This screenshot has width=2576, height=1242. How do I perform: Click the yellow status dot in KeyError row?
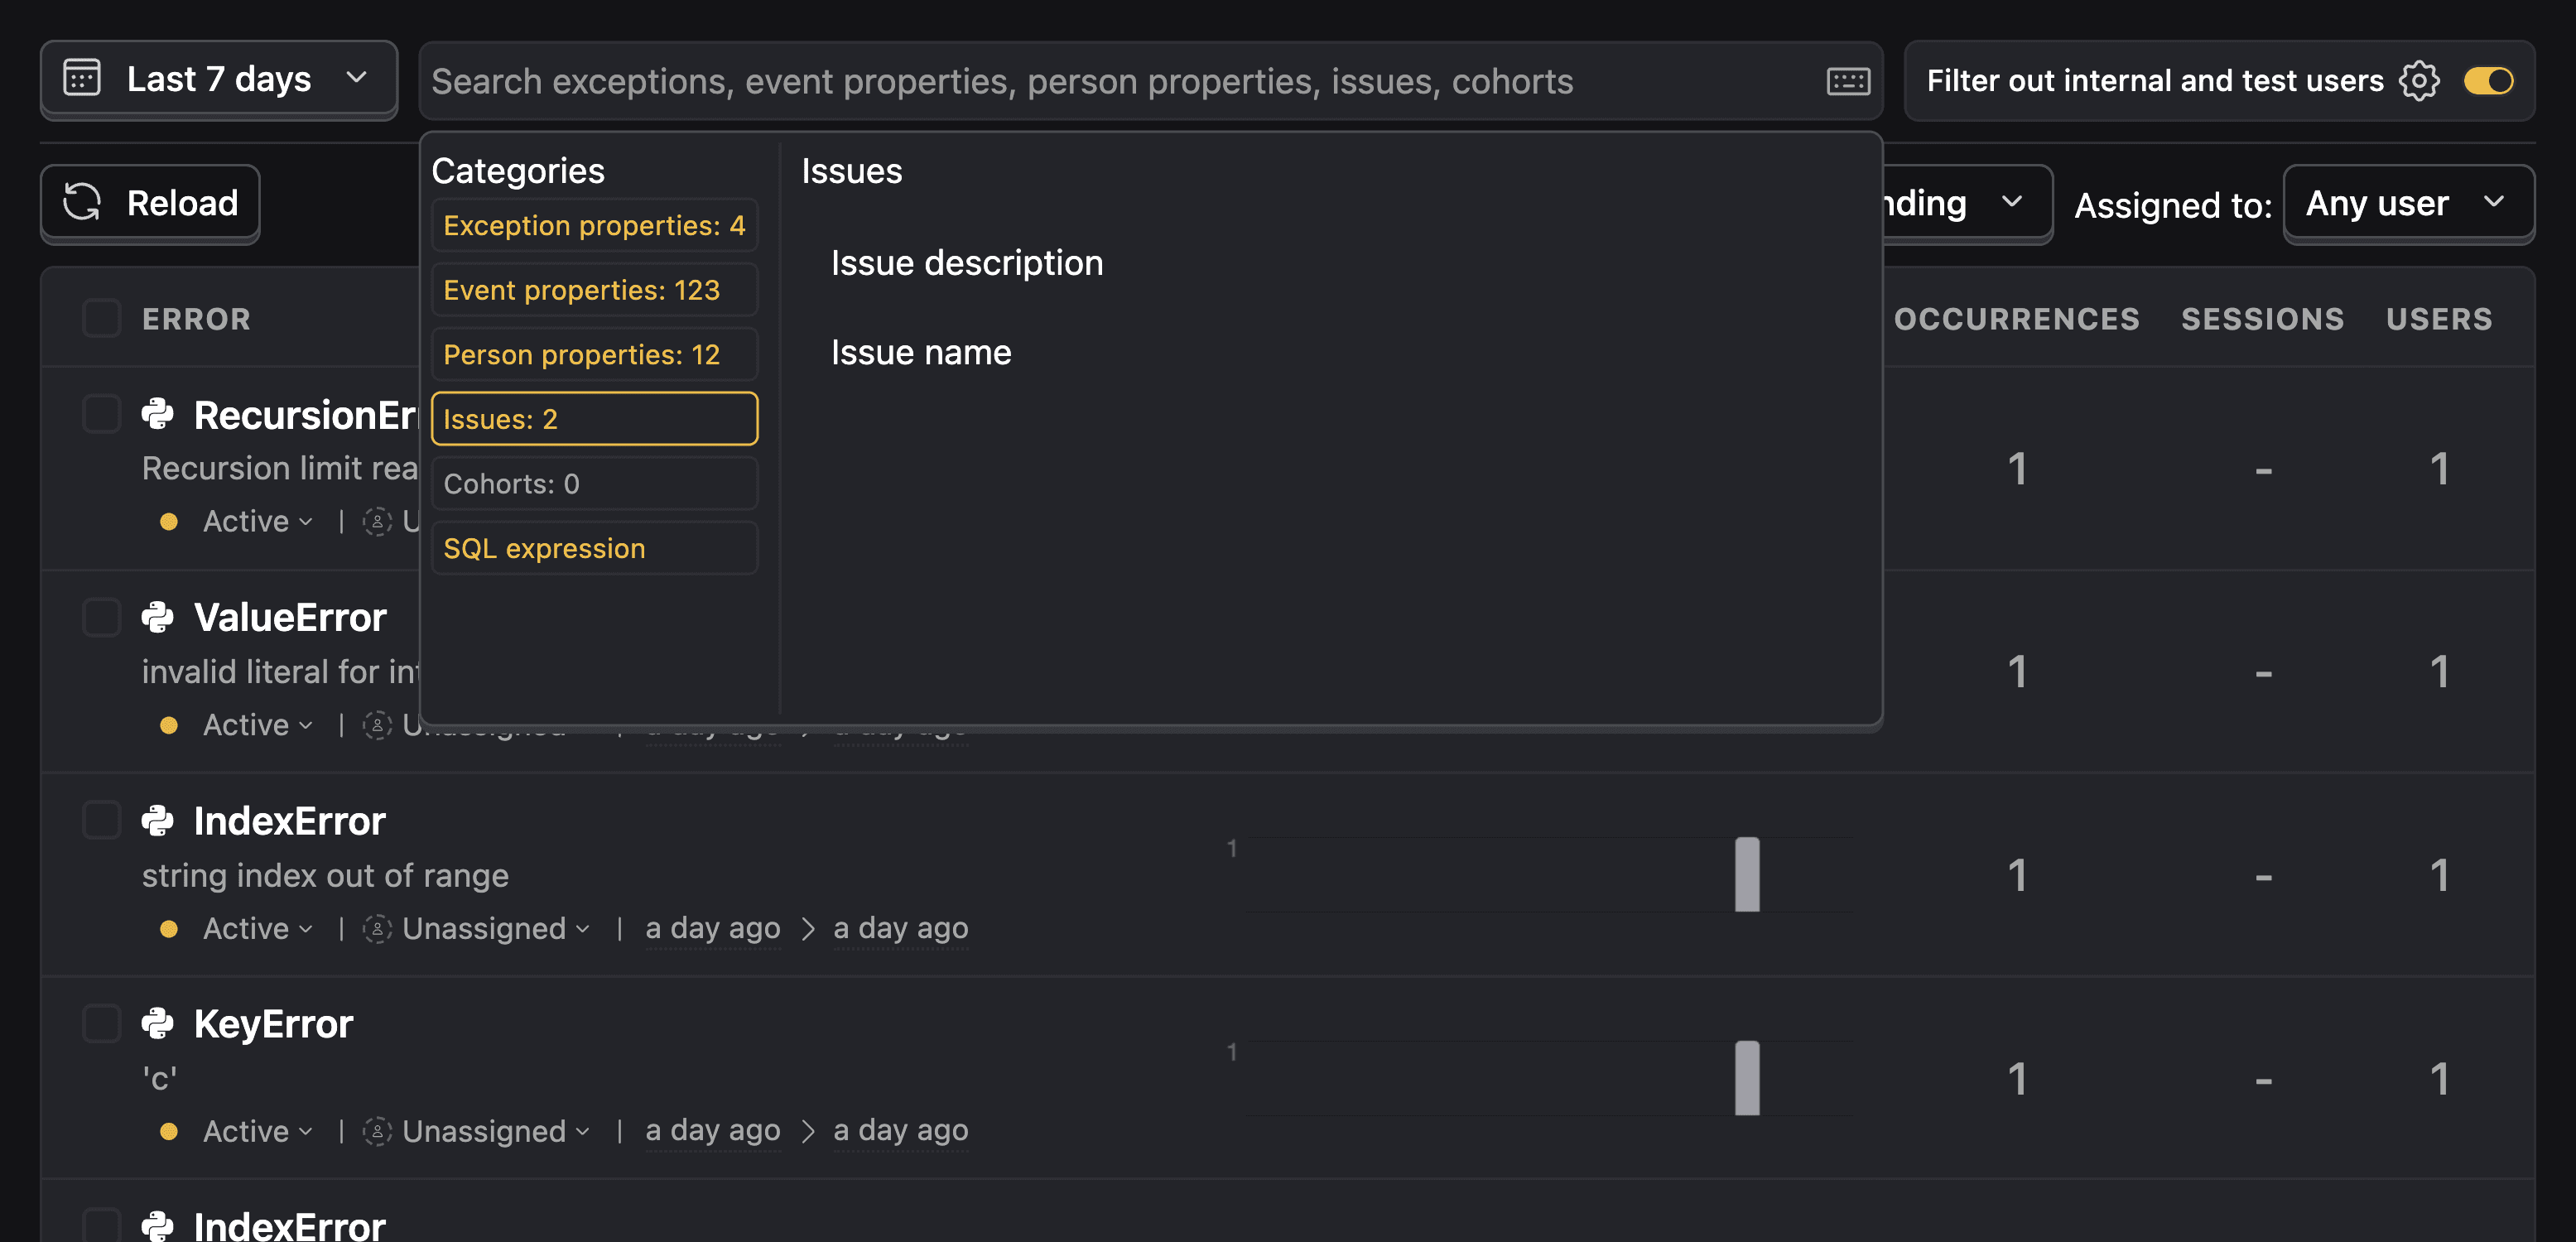[x=169, y=1131]
